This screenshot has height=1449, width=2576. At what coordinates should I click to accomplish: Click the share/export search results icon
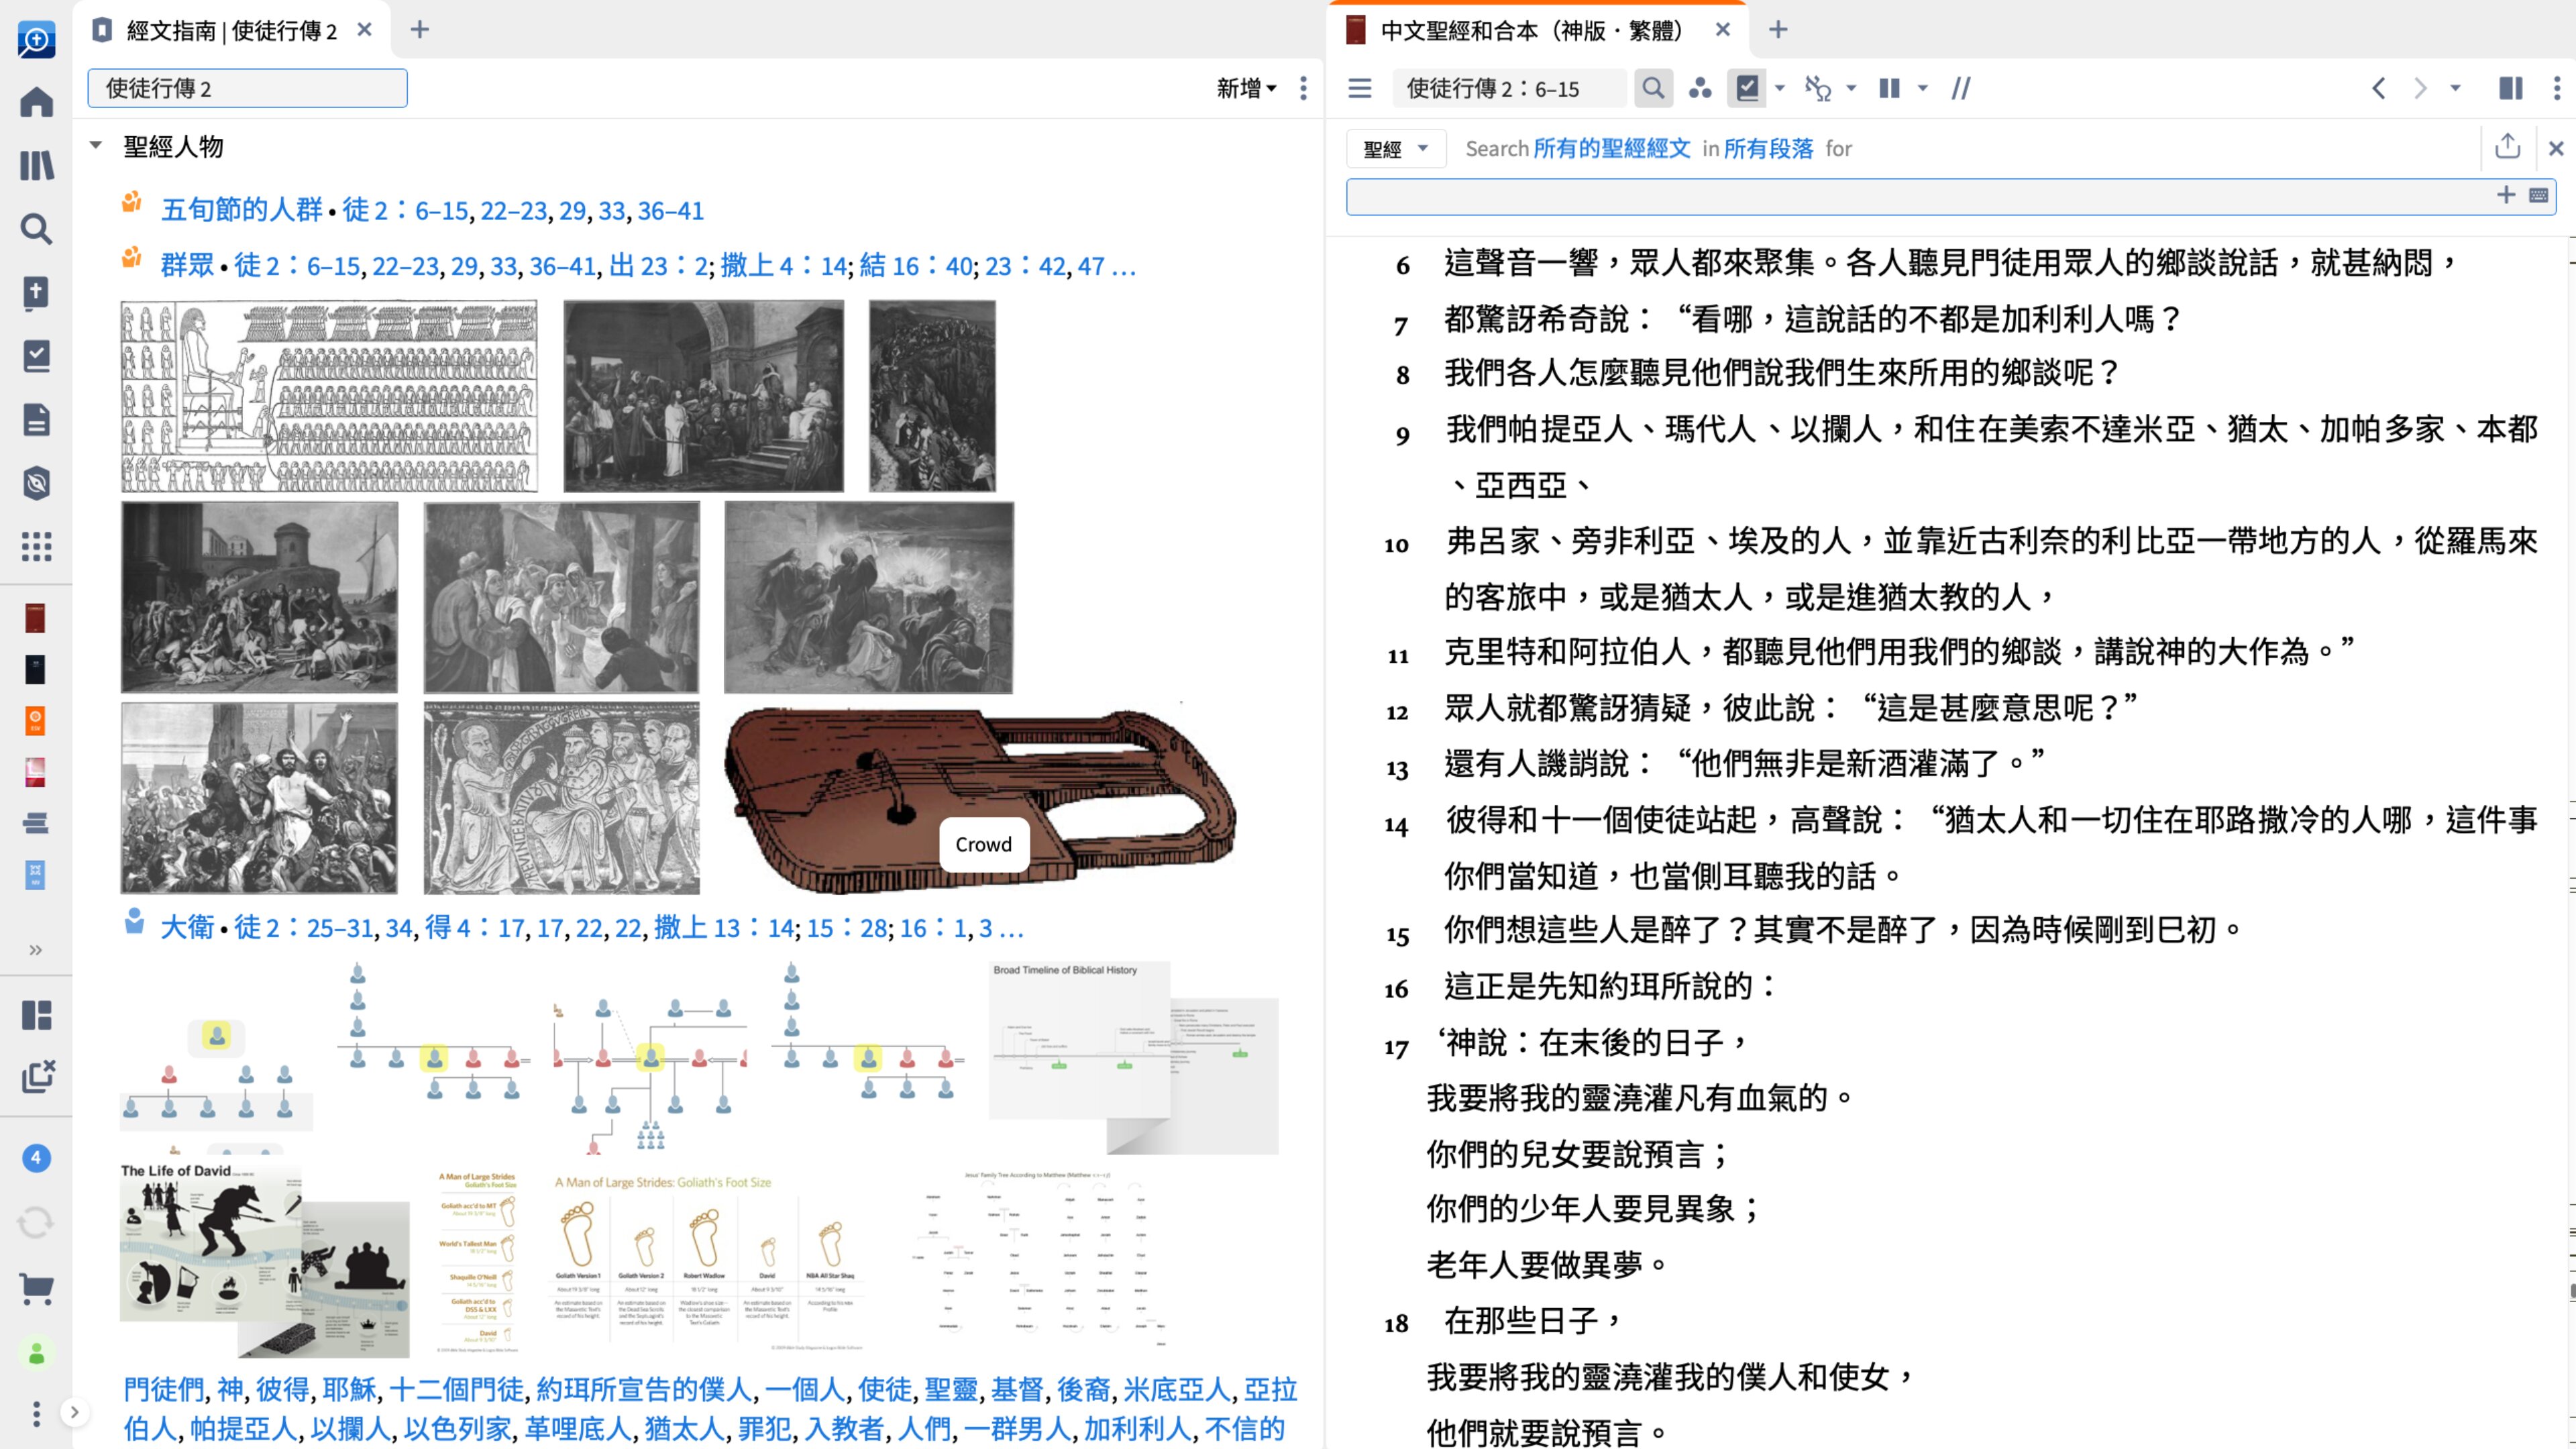[x=2507, y=147]
